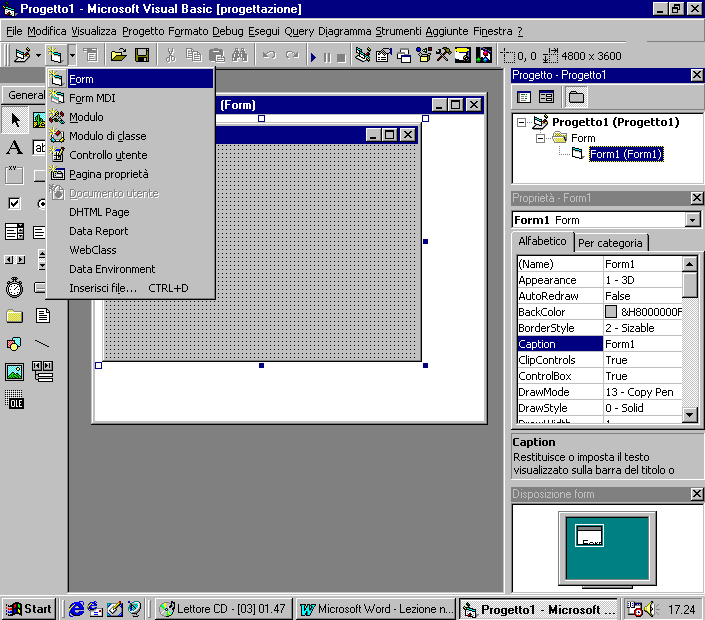Open Visual Component Manager toolbar icon
Viewport: 705px width, 620px height.
pos(484,56)
